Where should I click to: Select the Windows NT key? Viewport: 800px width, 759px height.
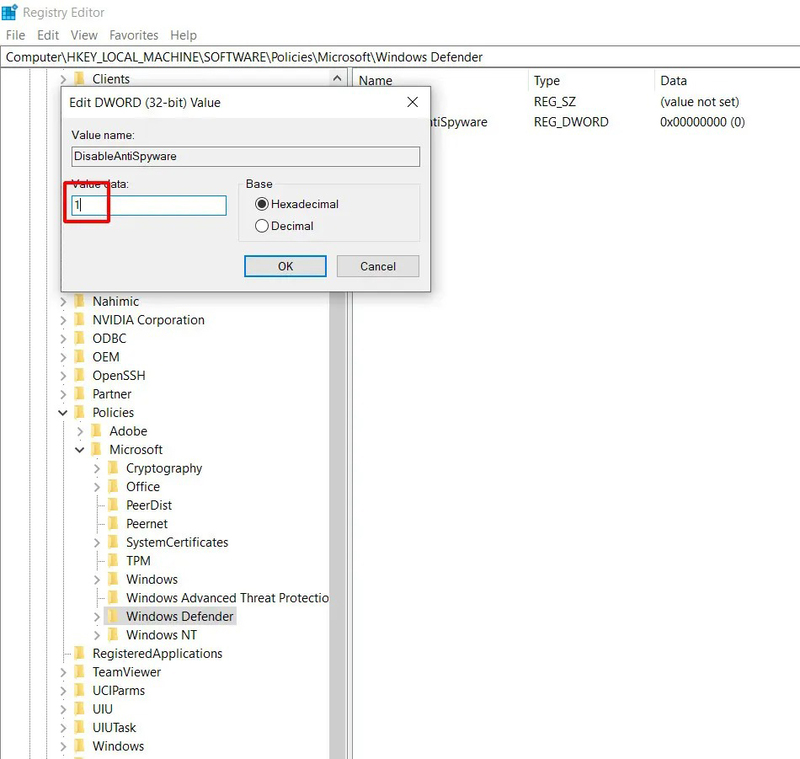[x=161, y=635]
